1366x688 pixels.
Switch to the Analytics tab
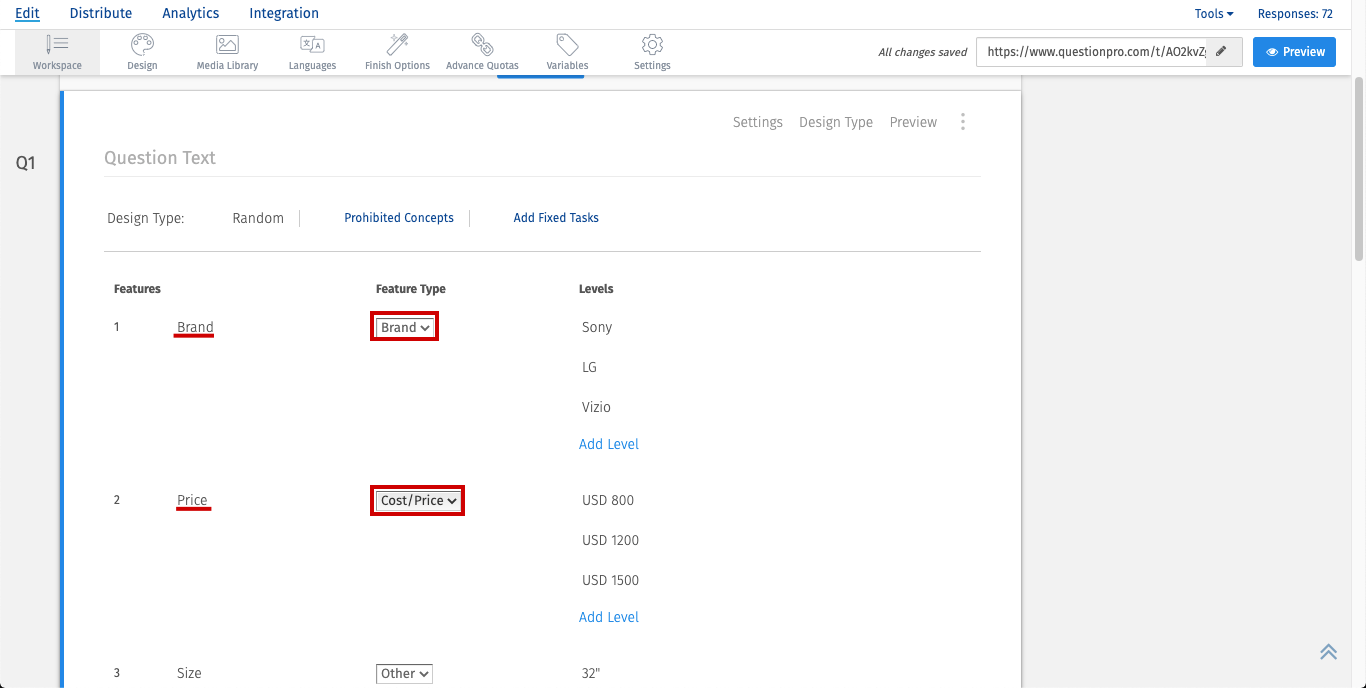191,13
